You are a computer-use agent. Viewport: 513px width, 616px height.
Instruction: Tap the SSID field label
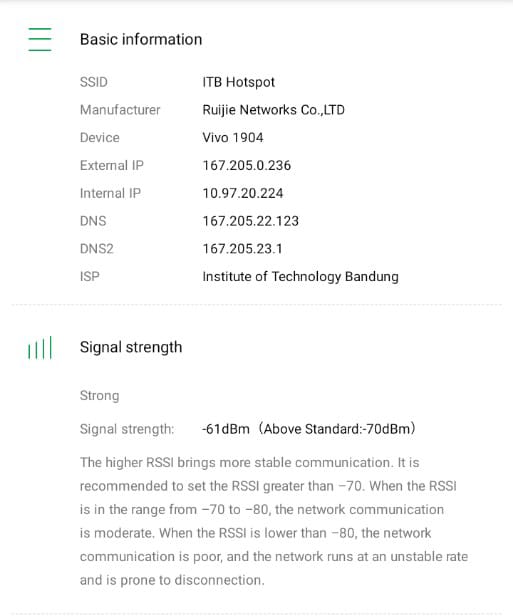pyautogui.click(x=93, y=82)
